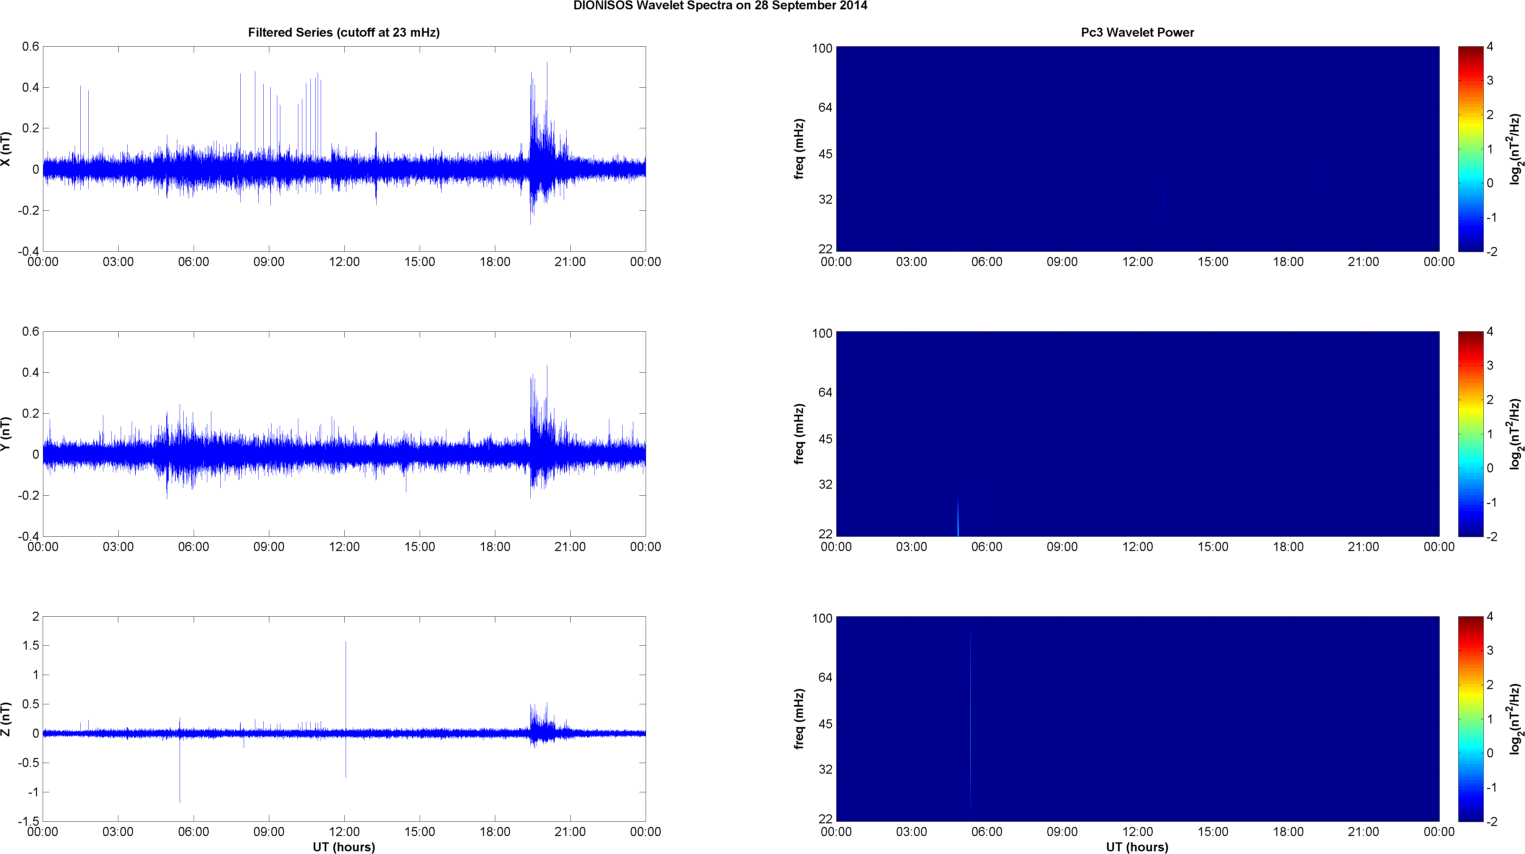
Task: Click freq (mHz) label of middle wavelet plot
Action: [x=800, y=434]
